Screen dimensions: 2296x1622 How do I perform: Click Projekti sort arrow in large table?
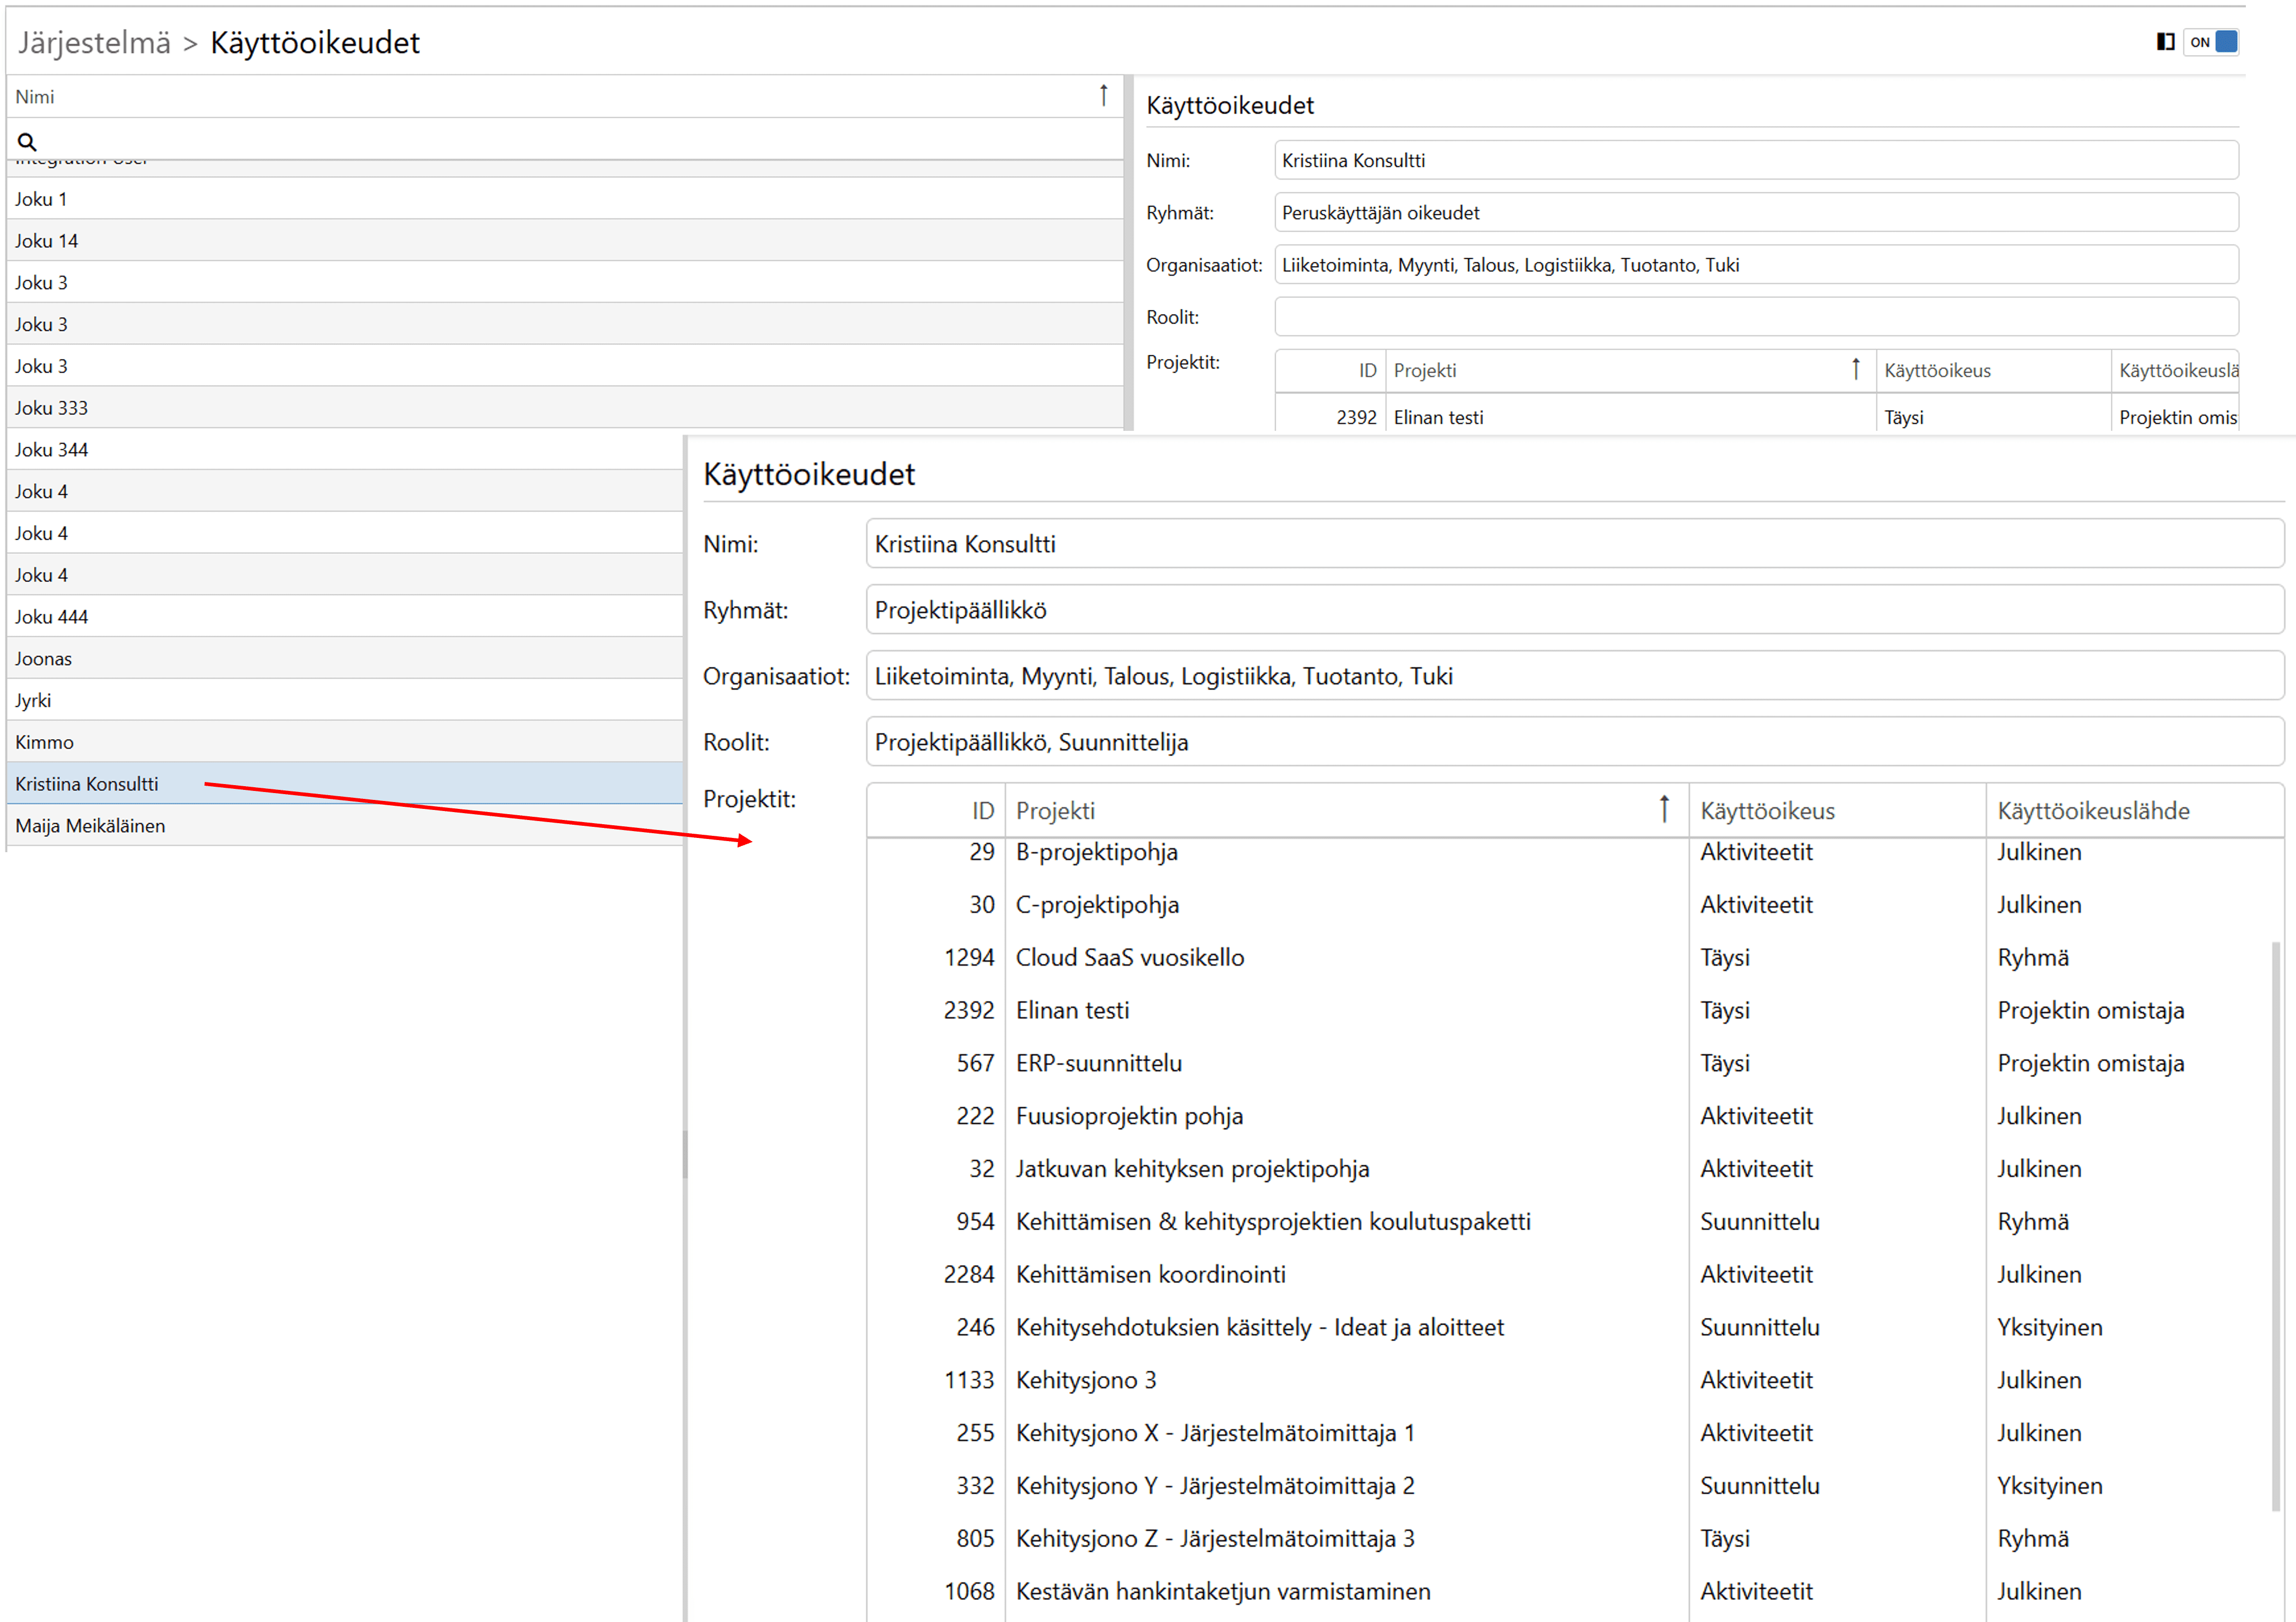coord(1664,810)
